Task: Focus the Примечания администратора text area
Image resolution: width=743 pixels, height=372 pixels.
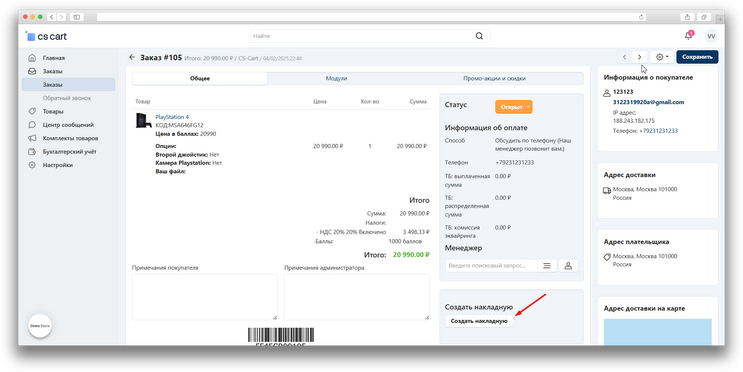Action: 357,297
